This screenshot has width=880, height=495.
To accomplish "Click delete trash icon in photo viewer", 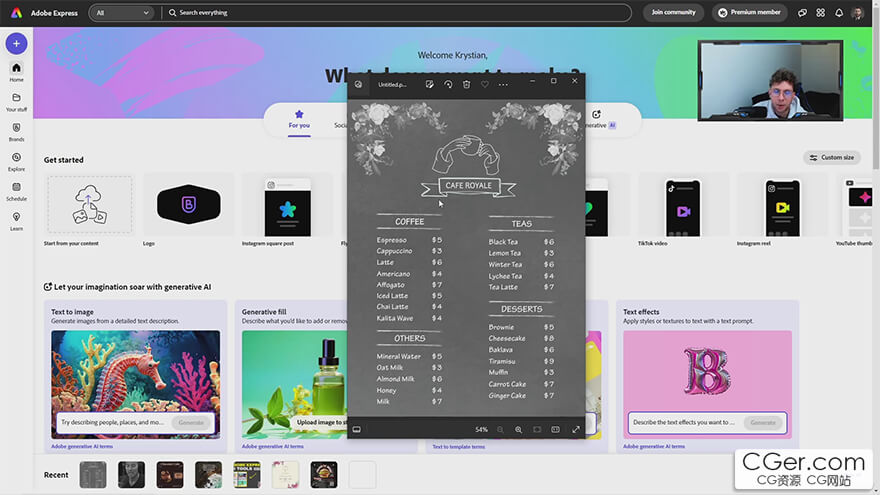I will click(x=466, y=84).
